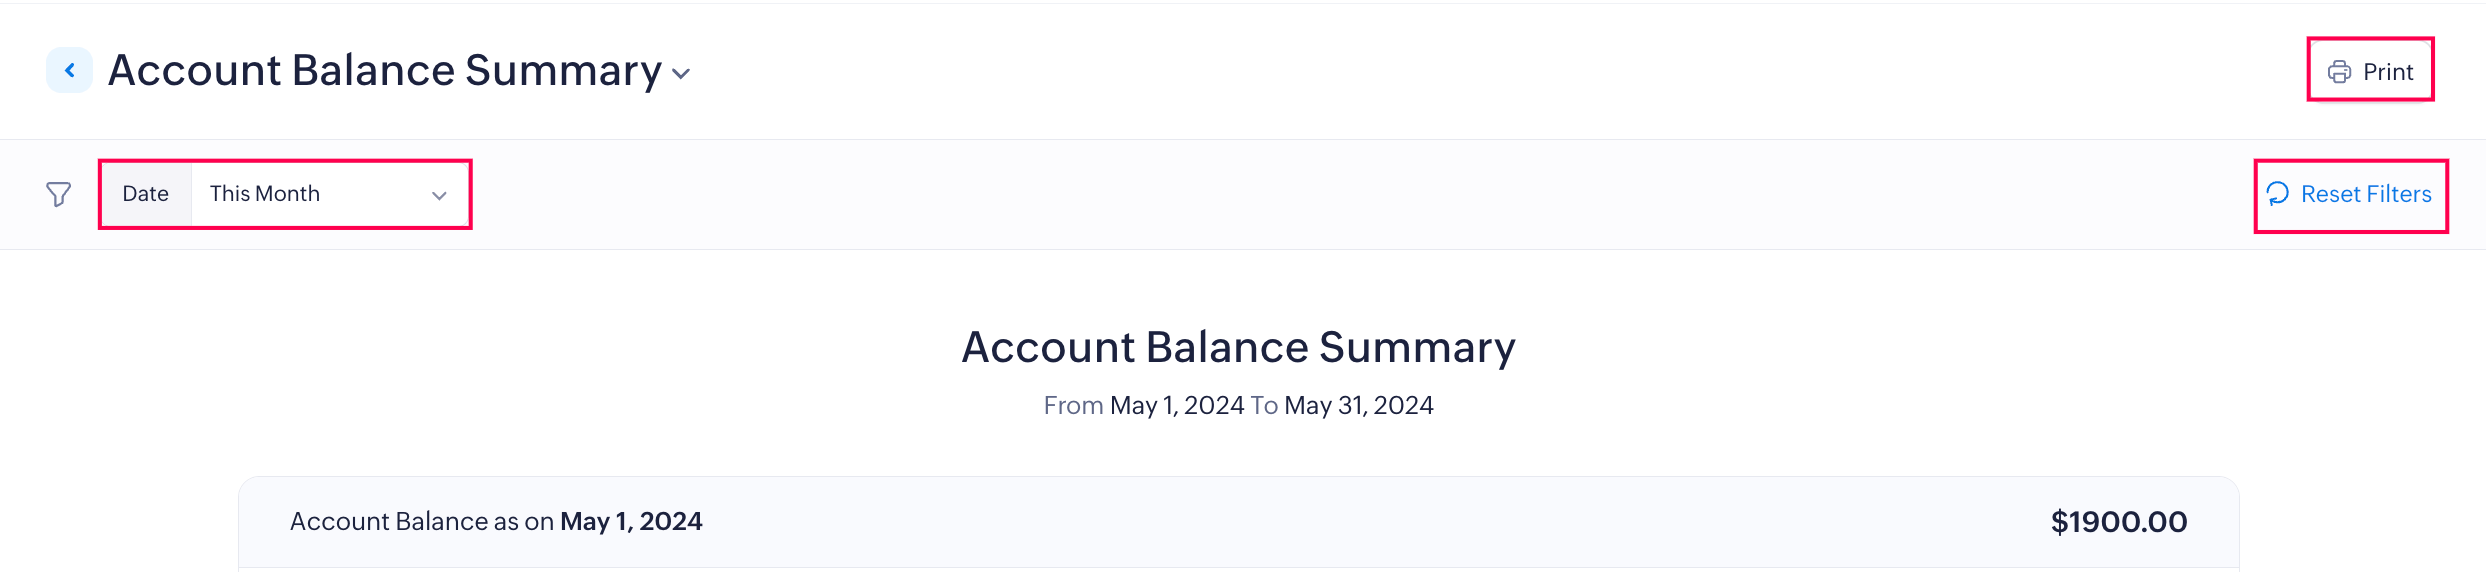Click the This Month selected value text
The image size is (2486, 572).
pos(265,194)
